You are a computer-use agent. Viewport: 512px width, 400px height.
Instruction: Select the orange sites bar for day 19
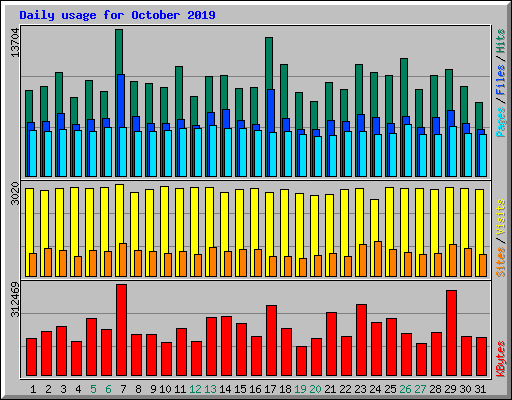(303, 267)
